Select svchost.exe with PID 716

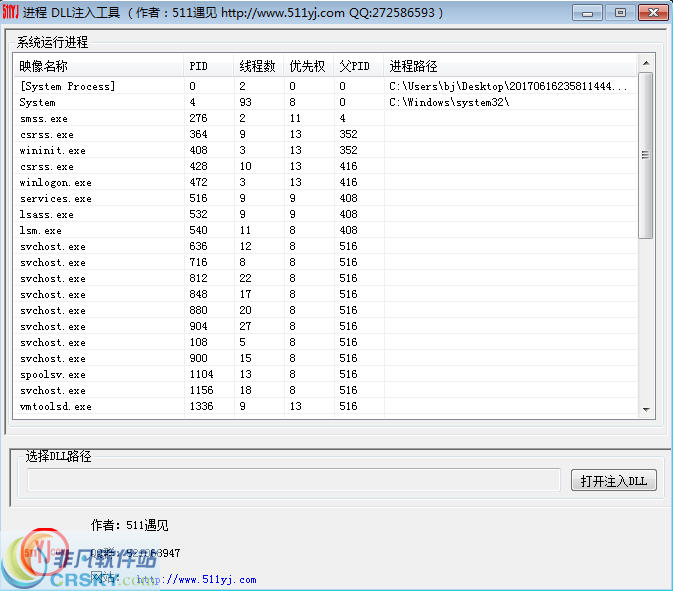[325, 262]
